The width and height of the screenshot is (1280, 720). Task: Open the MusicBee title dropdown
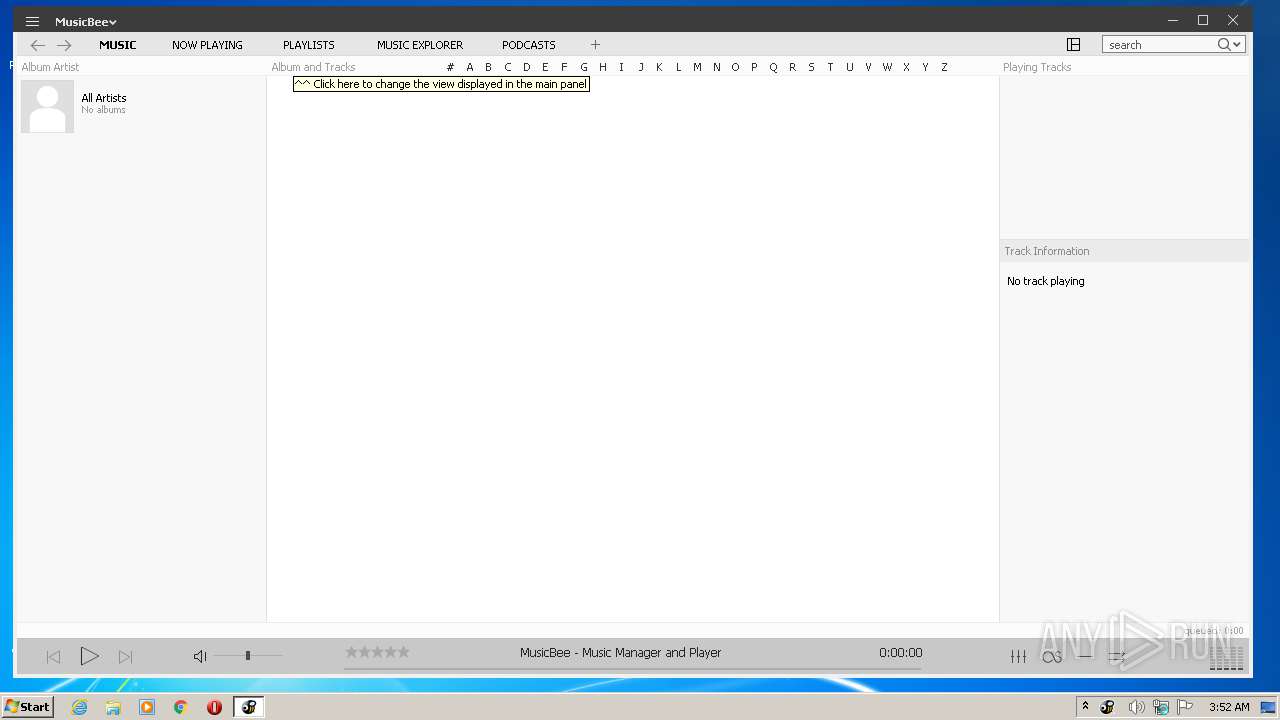click(x=86, y=21)
